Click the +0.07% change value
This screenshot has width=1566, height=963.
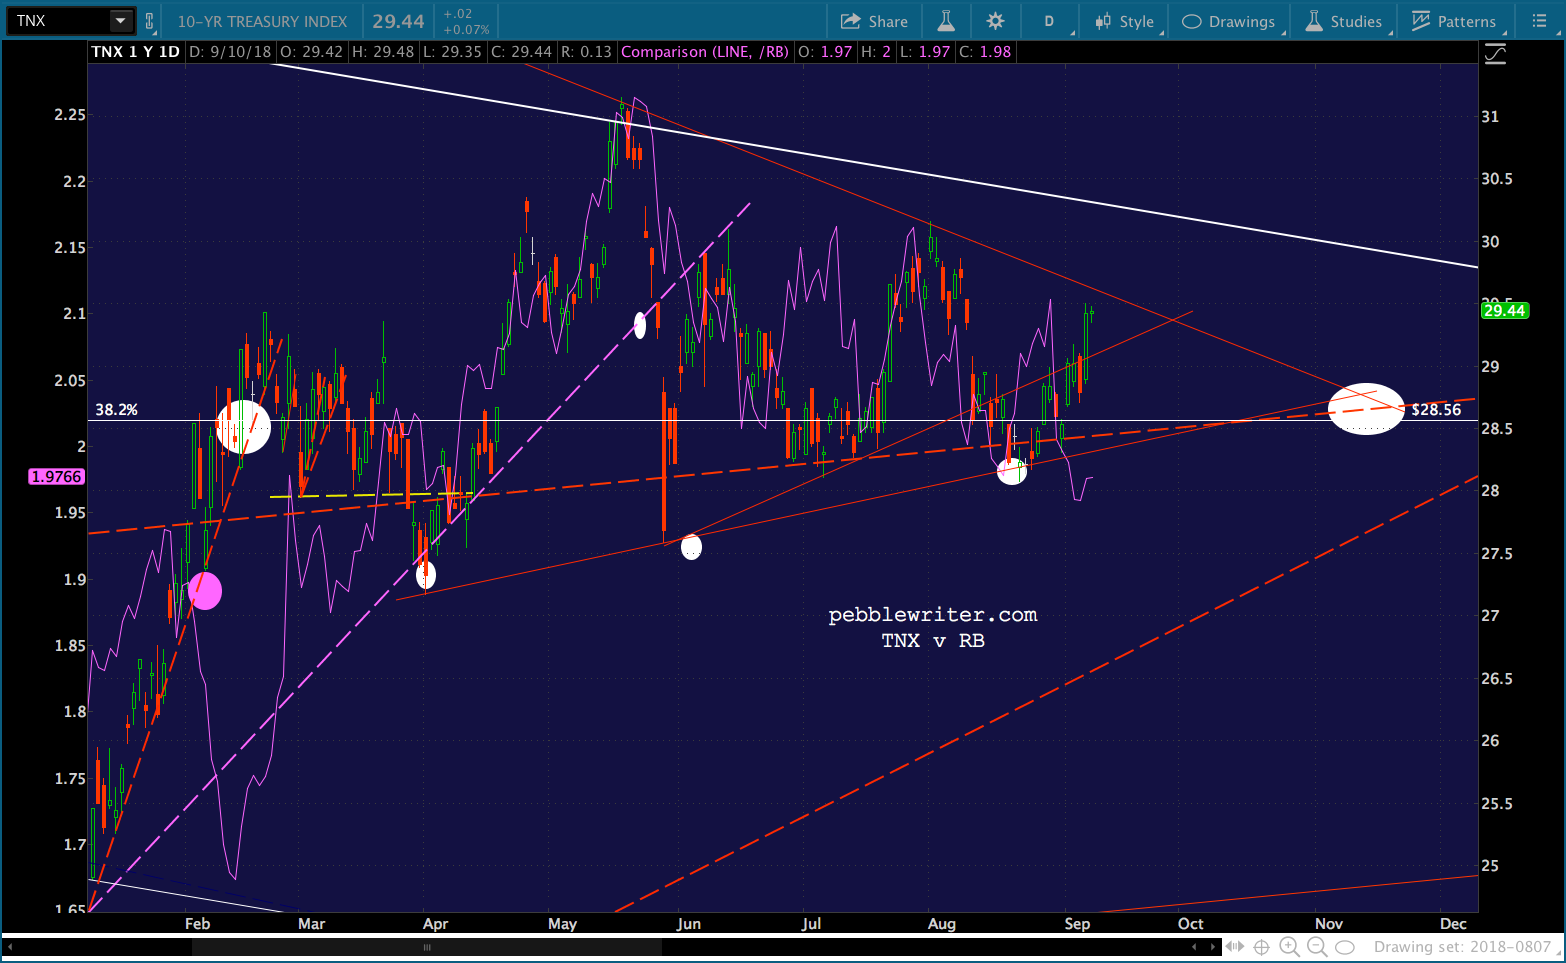[x=466, y=30]
